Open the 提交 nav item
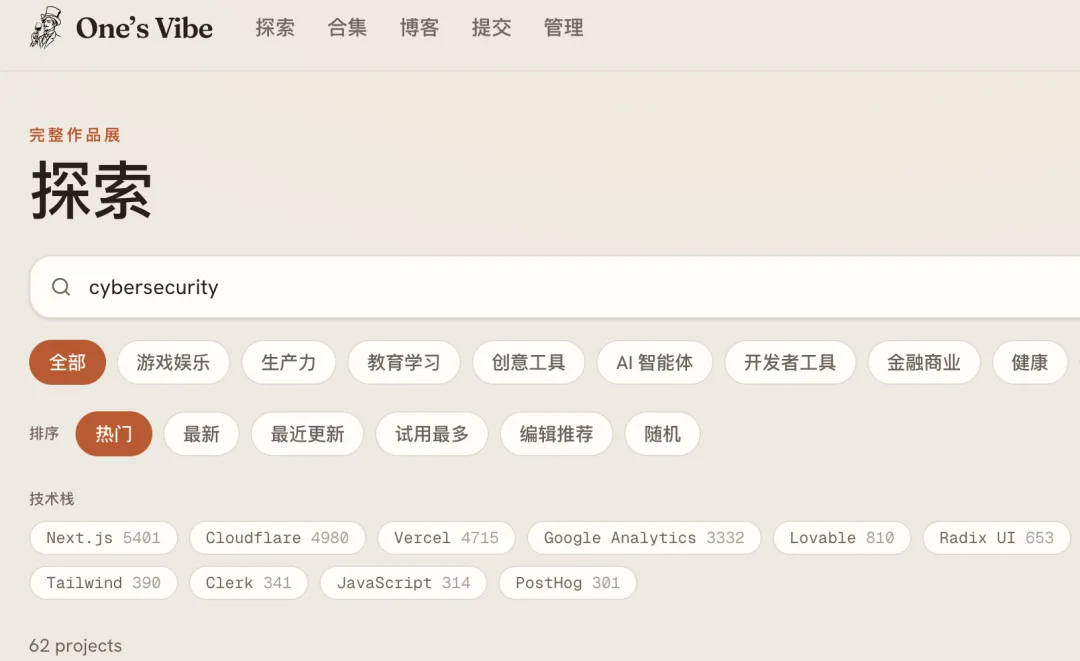 (x=491, y=28)
